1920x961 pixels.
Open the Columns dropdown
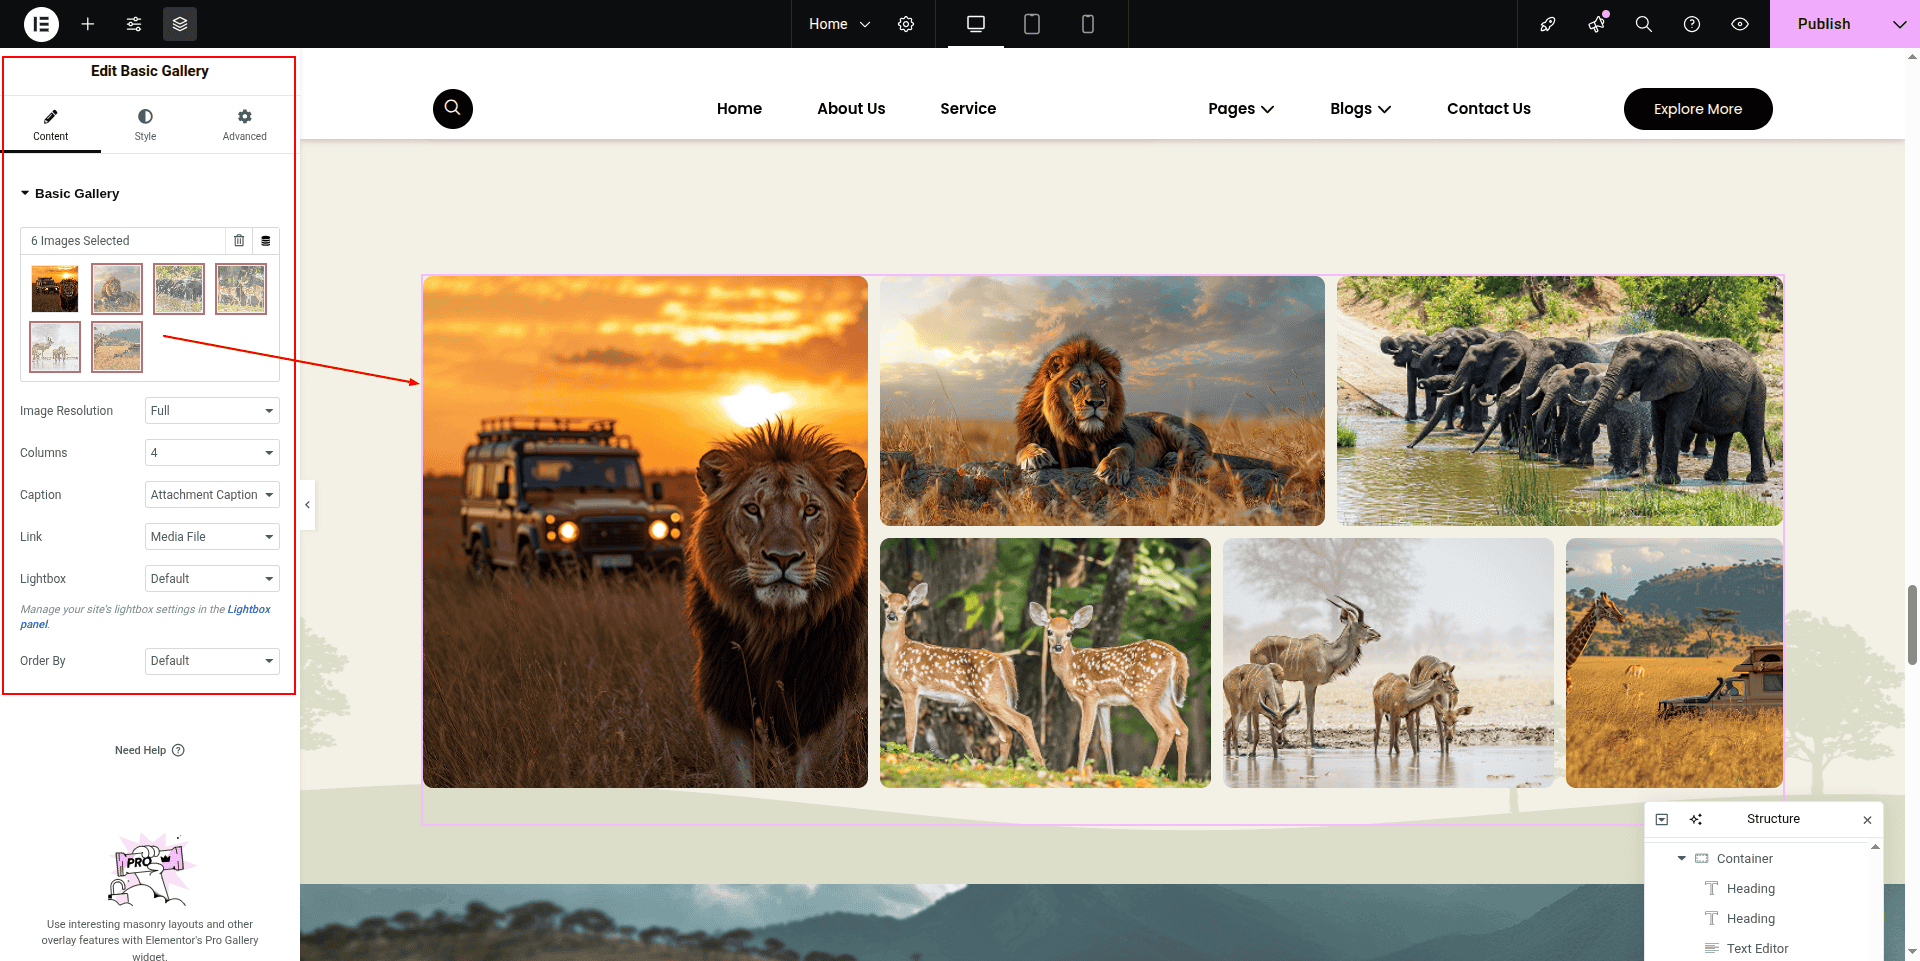click(x=212, y=453)
